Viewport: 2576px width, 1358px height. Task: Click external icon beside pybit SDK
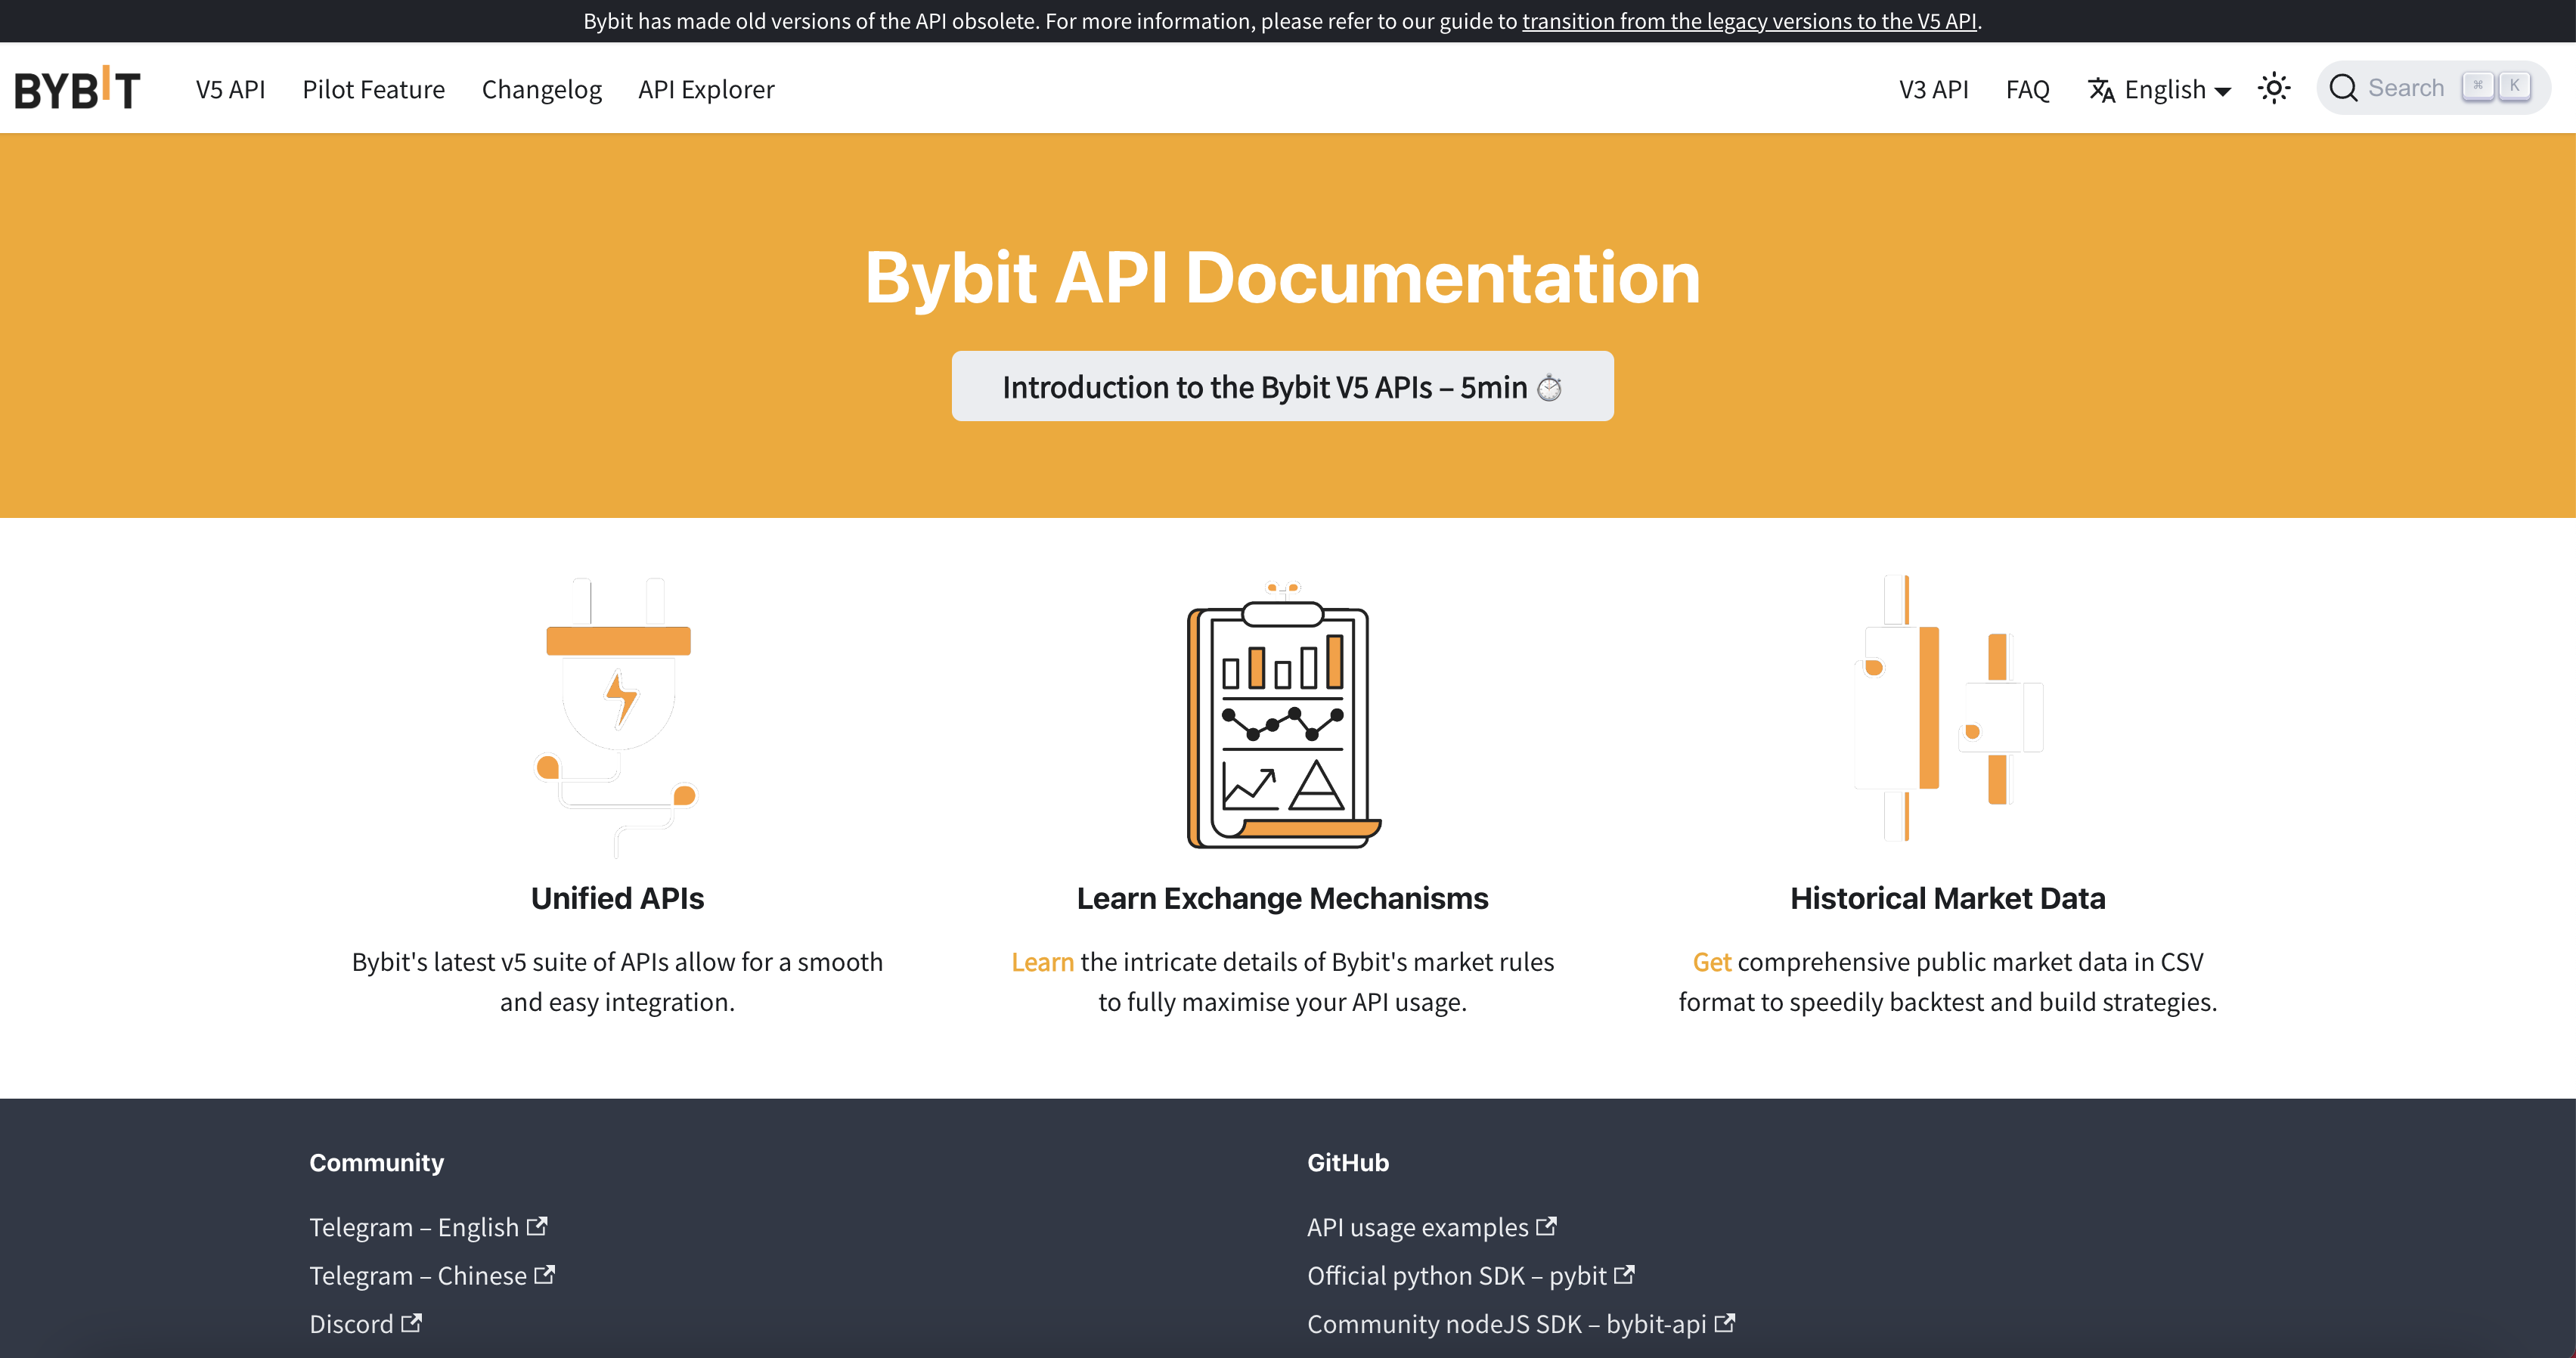tap(1624, 1274)
